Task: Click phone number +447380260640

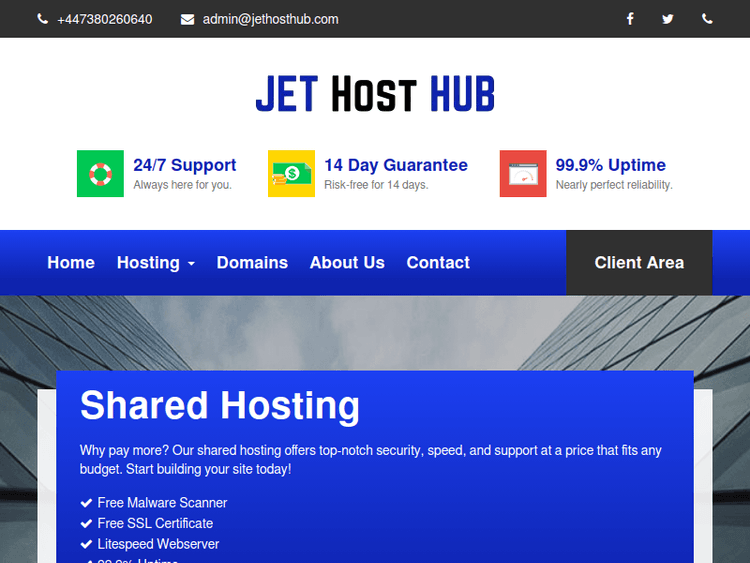Action: click(x=105, y=20)
